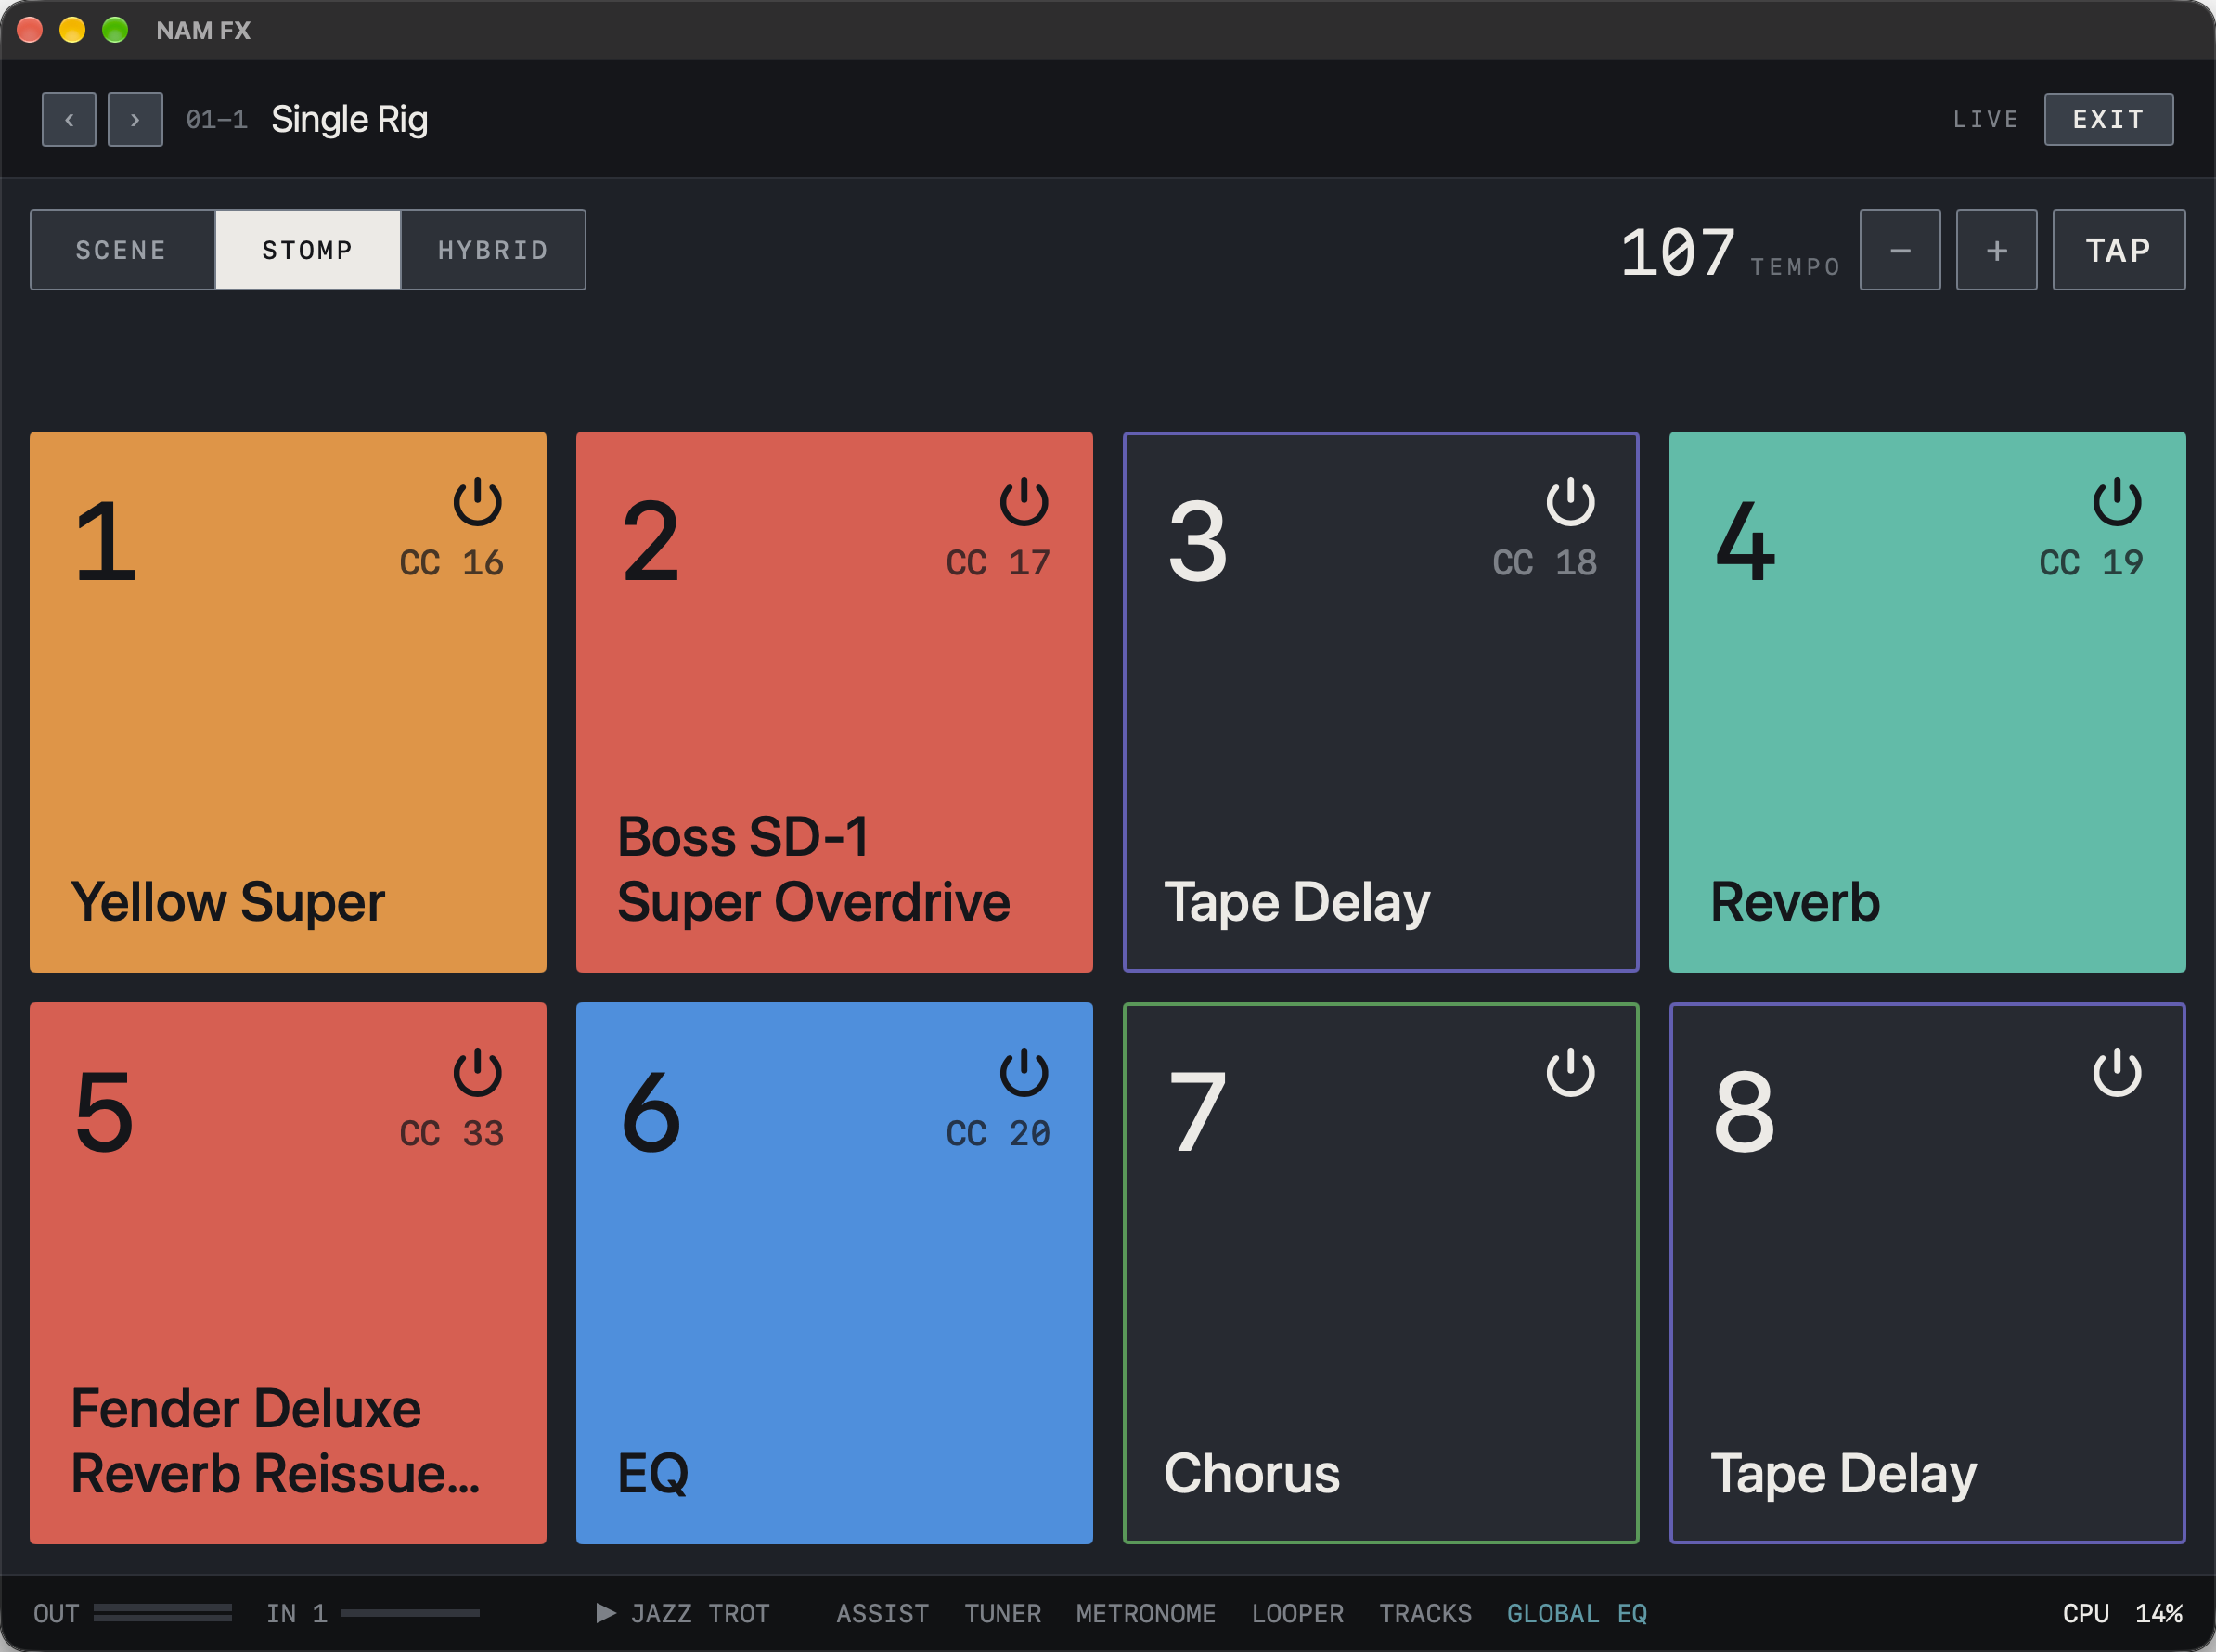Tap tempo with TAP button

tap(2118, 250)
